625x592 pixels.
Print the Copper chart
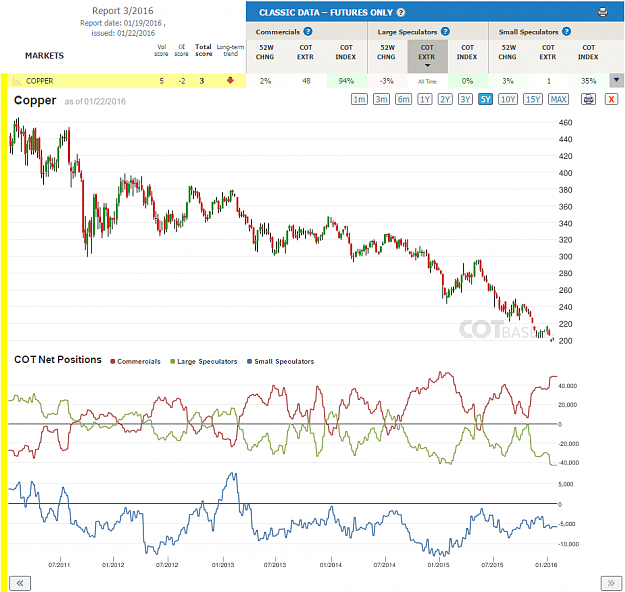tap(588, 99)
